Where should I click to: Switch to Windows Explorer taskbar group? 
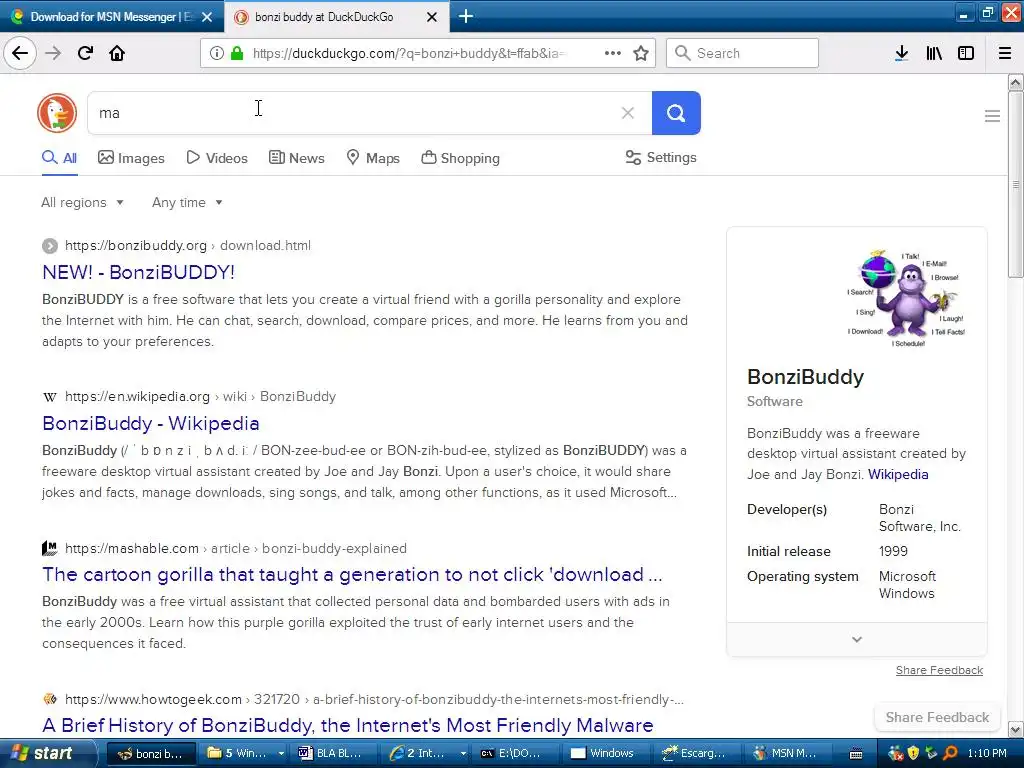click(246, 753)
